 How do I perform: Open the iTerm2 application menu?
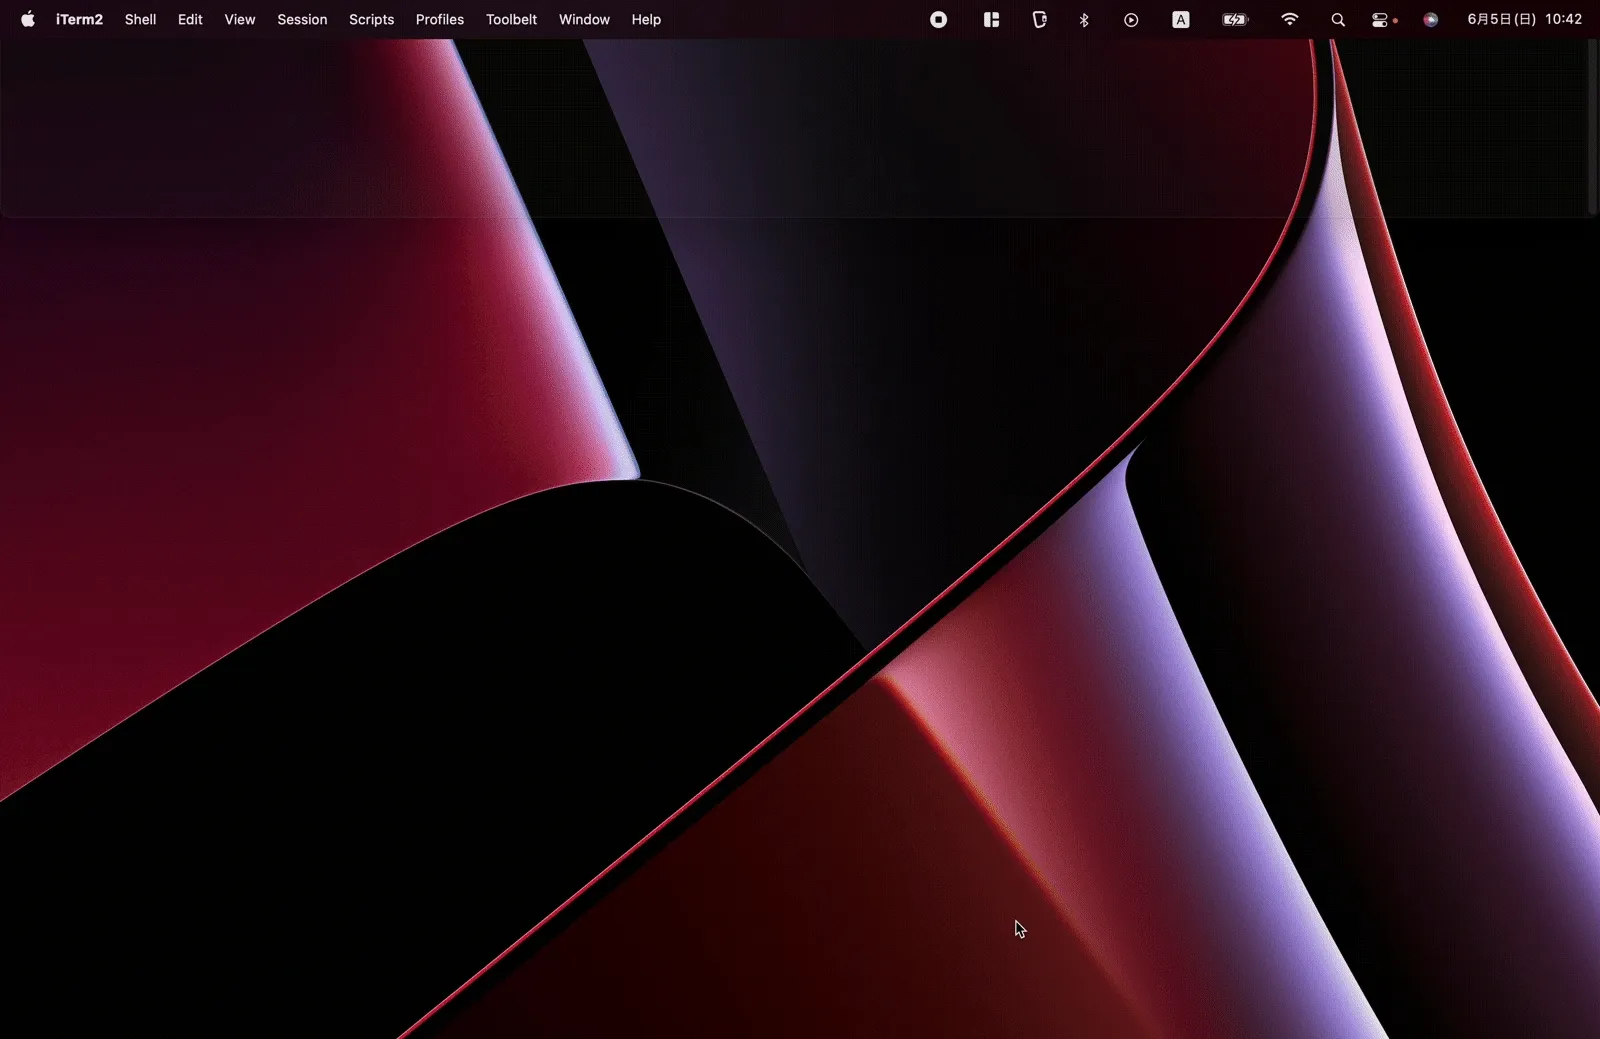click(79, 19)
